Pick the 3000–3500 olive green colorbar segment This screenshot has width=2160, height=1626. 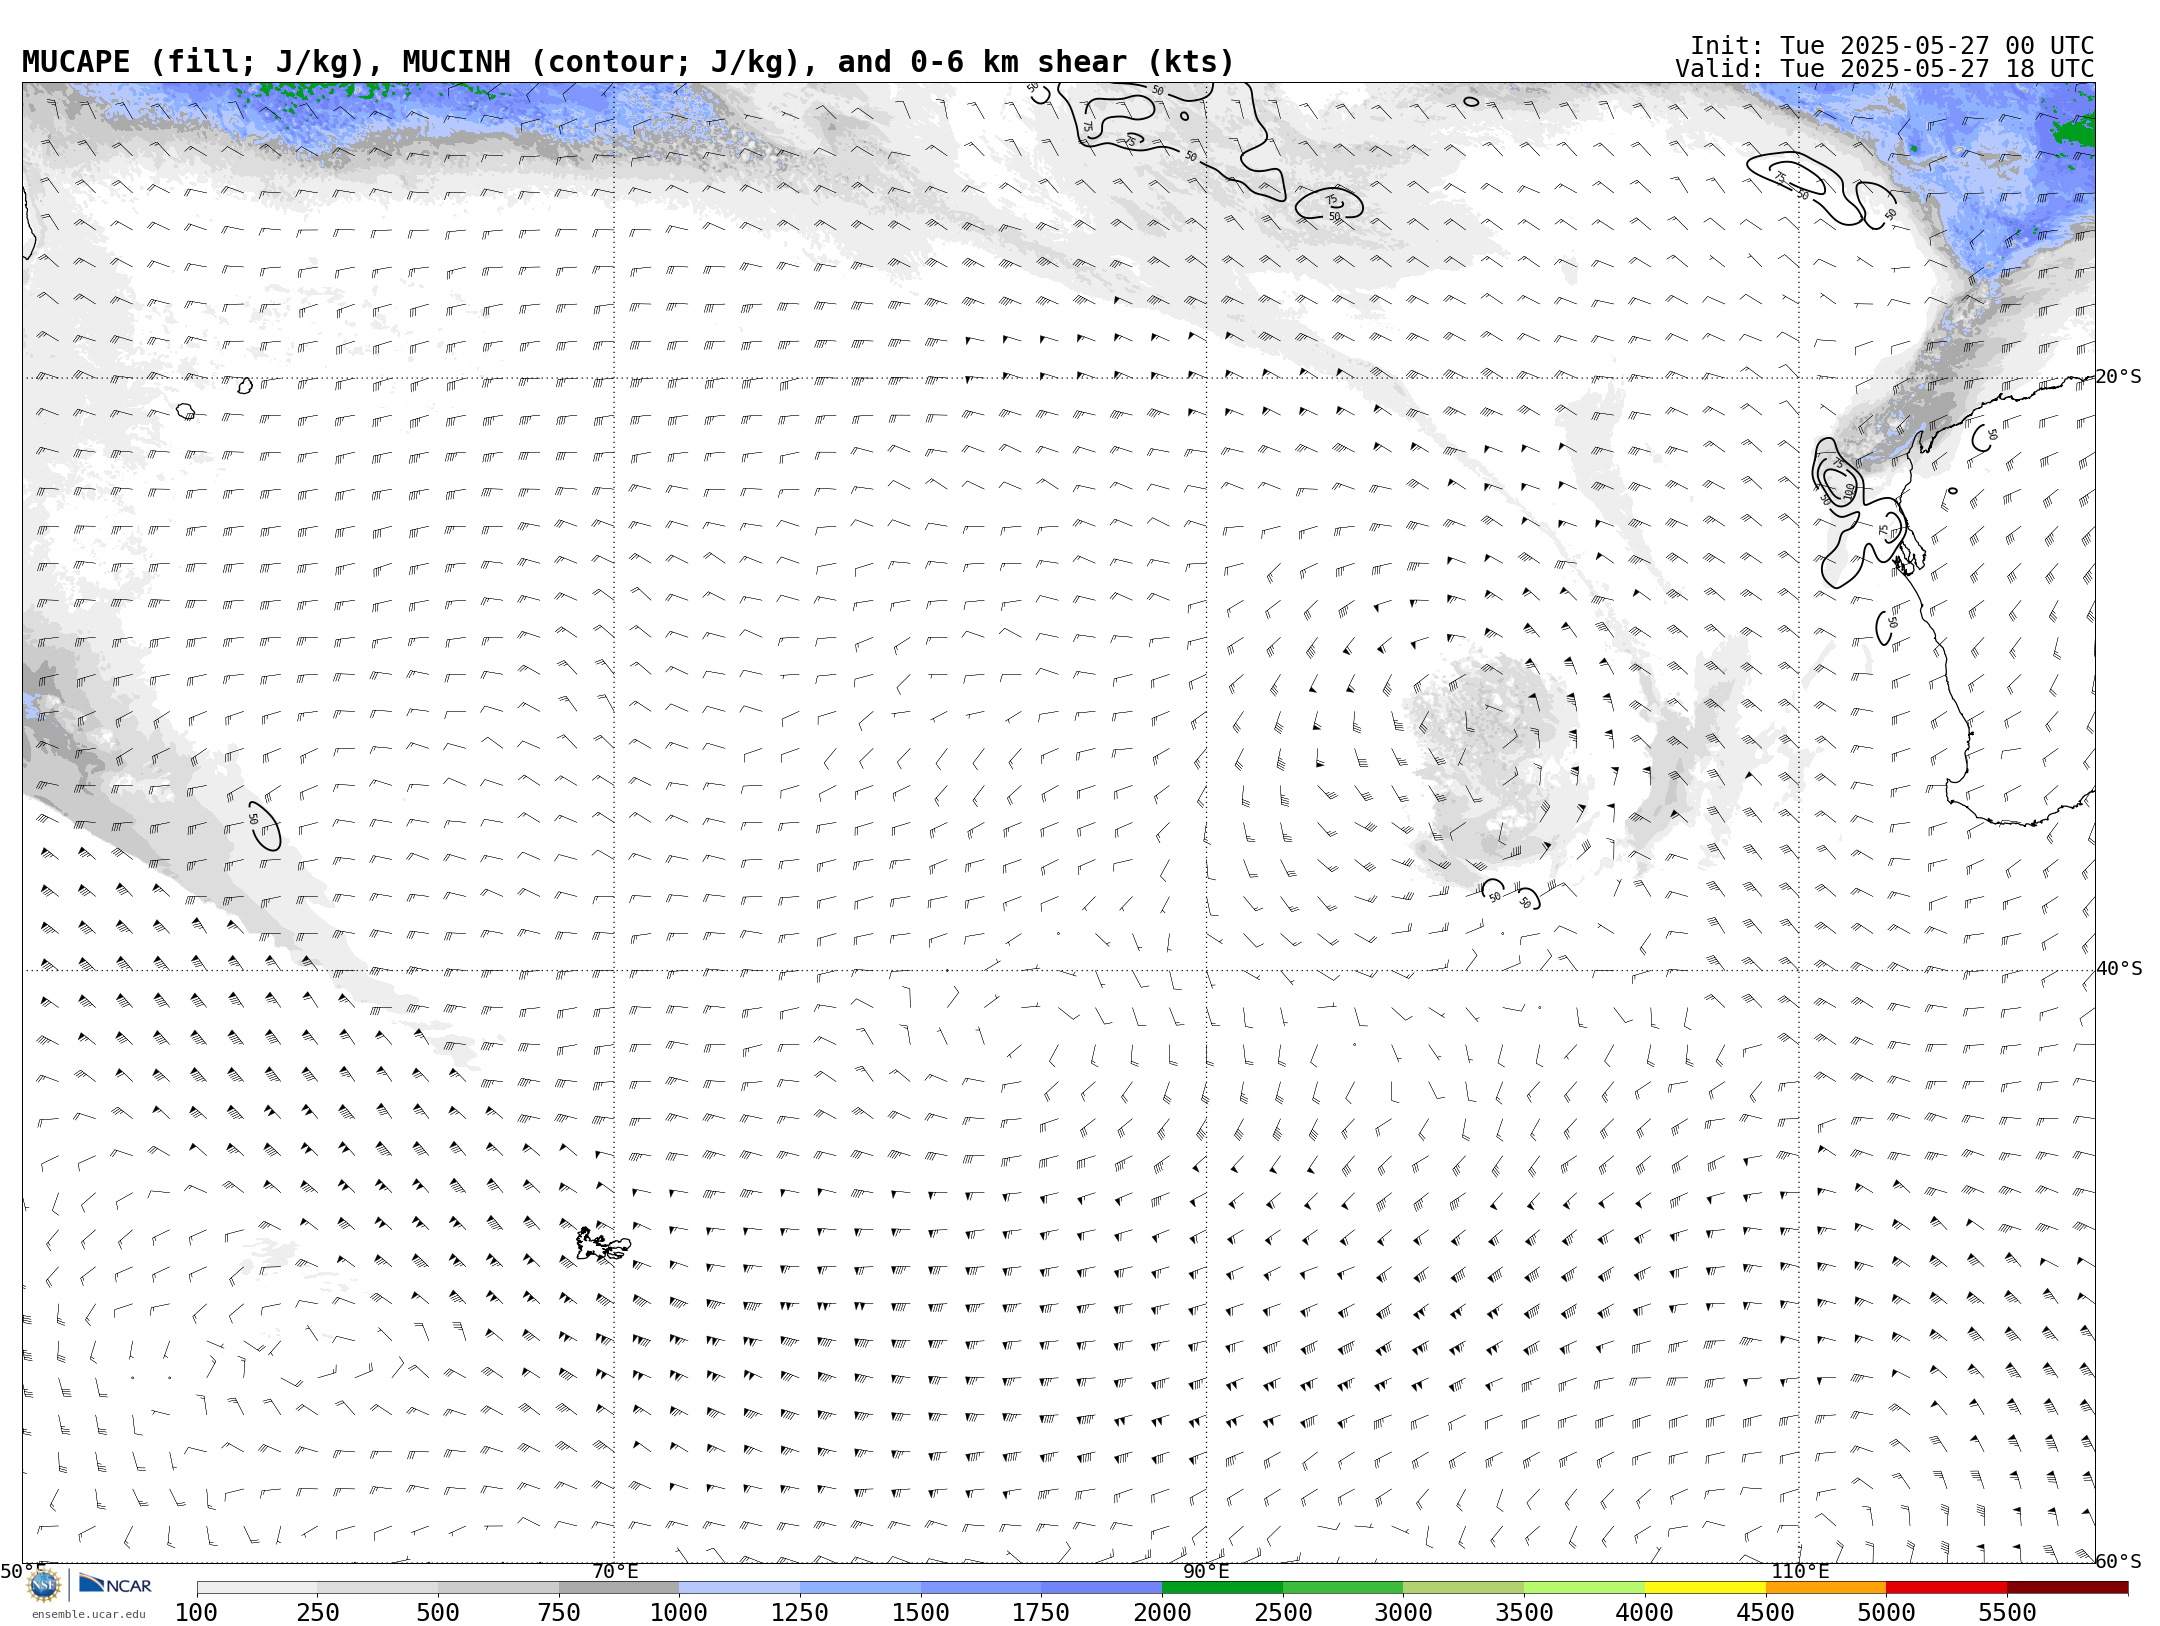tap(1464, 1588)
